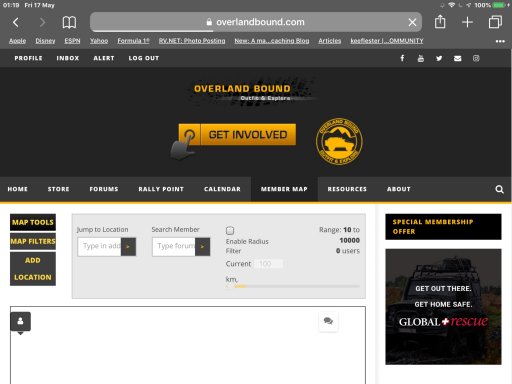Open the Safari bookmarks book icon
The height and width of the screenshot is (384, 512).
(x=69, y=22)
